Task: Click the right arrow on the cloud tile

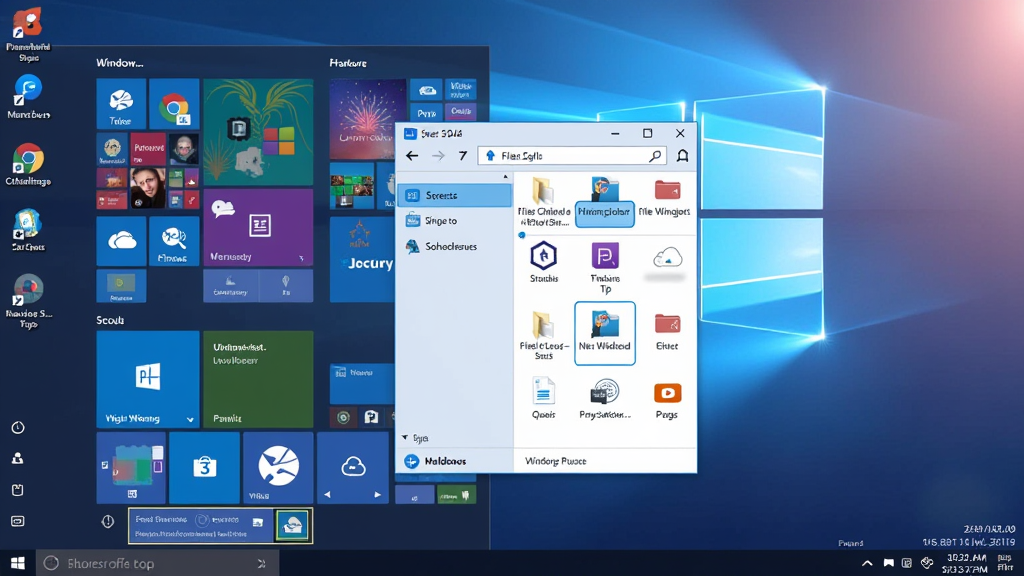Action: [377, 494]
